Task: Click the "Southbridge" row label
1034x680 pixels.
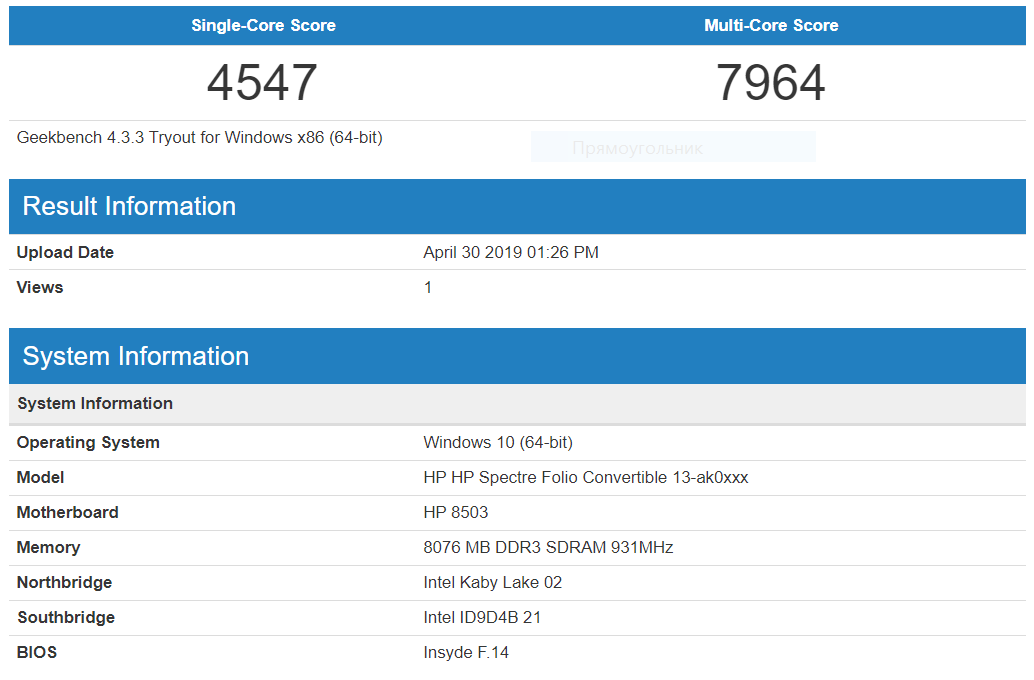Action: point(66,617)
